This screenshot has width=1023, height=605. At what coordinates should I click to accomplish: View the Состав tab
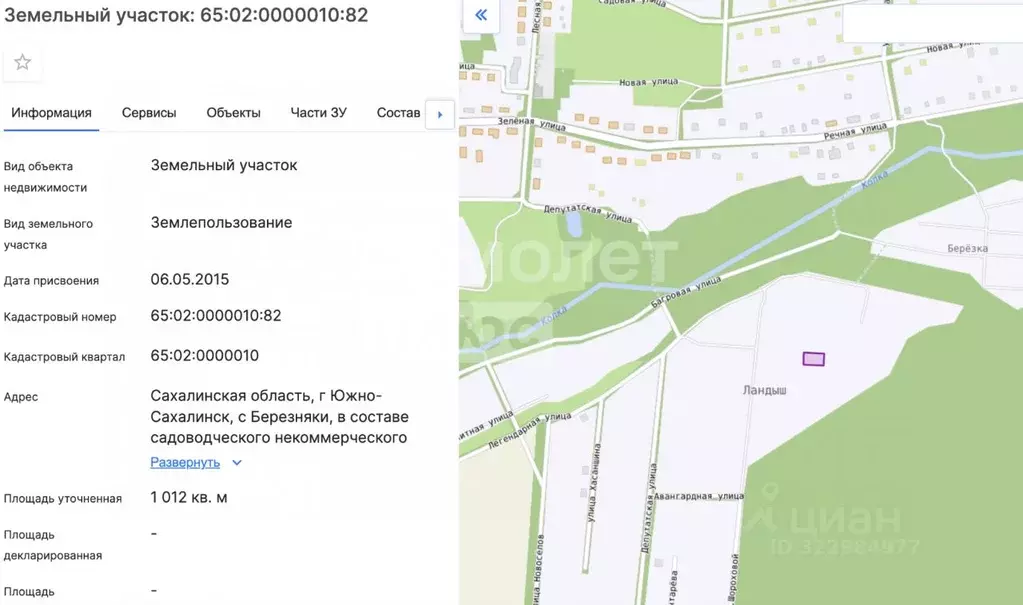[397, 112]
